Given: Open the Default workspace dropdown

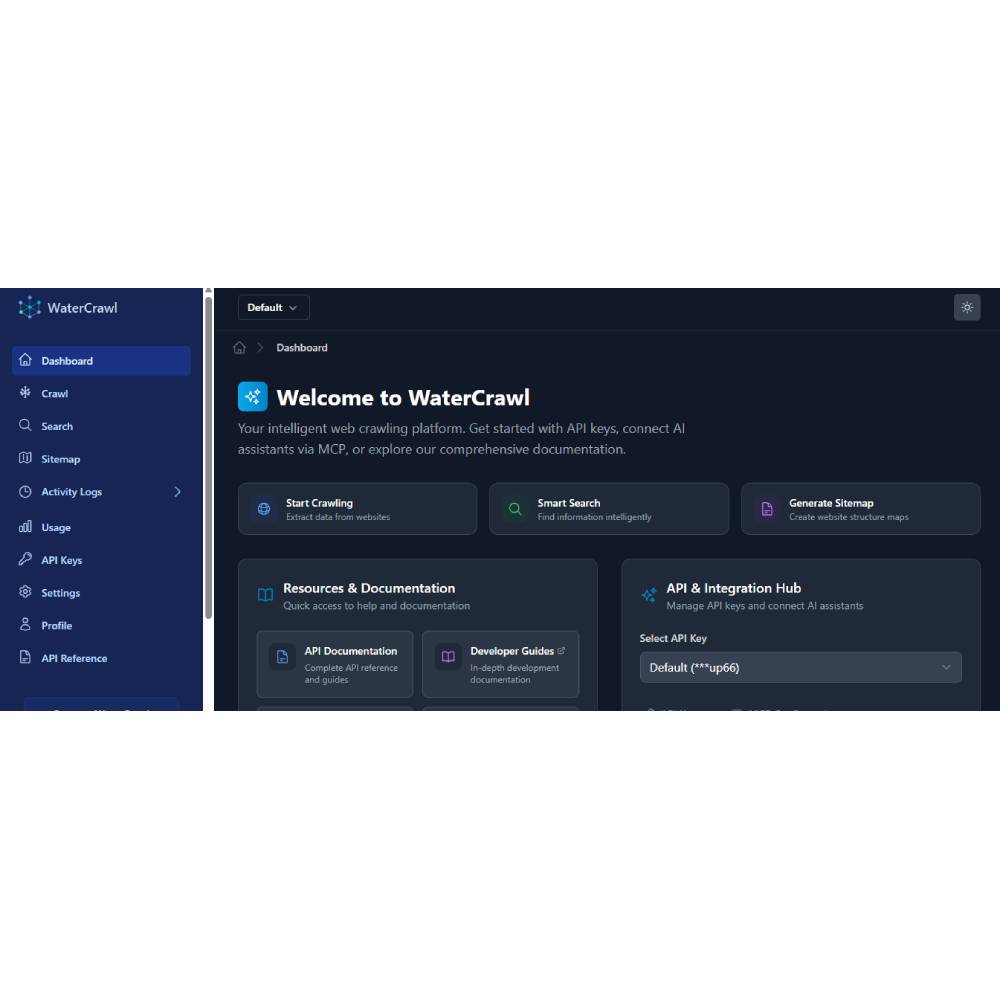Looking at the screenshot, I should point(272,307).
